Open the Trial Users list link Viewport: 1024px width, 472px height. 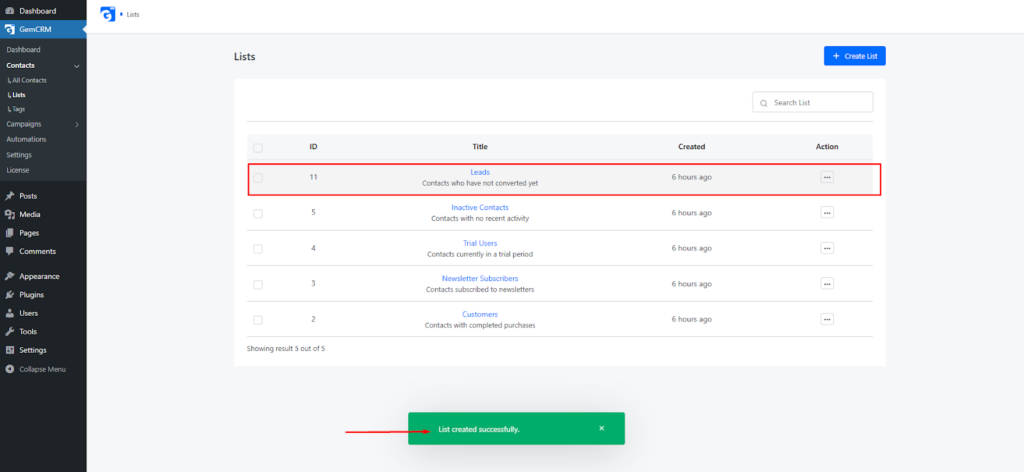point(480,244)
